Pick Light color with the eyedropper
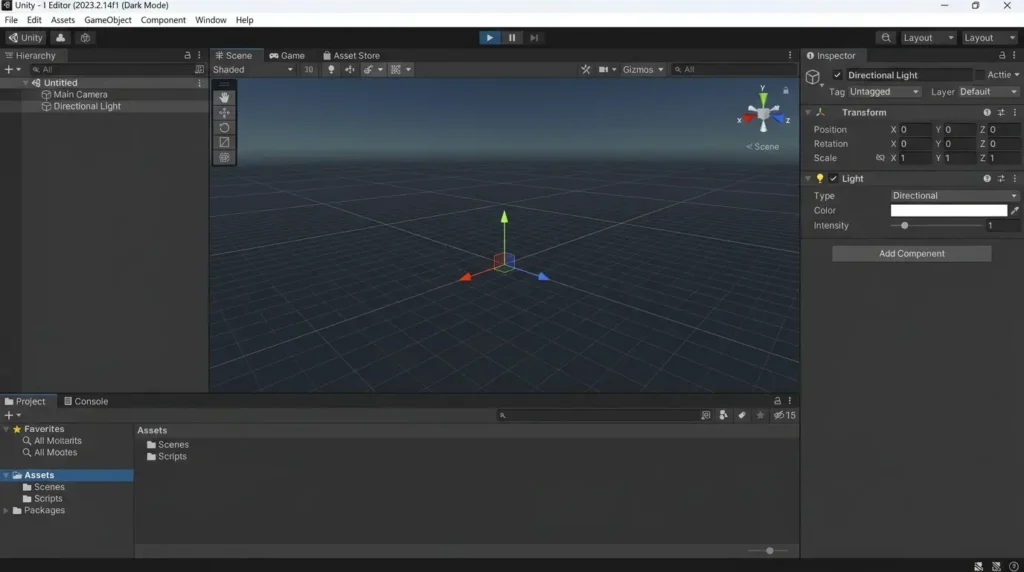This screenshot has width=1024, height=572. point(1014,210)
